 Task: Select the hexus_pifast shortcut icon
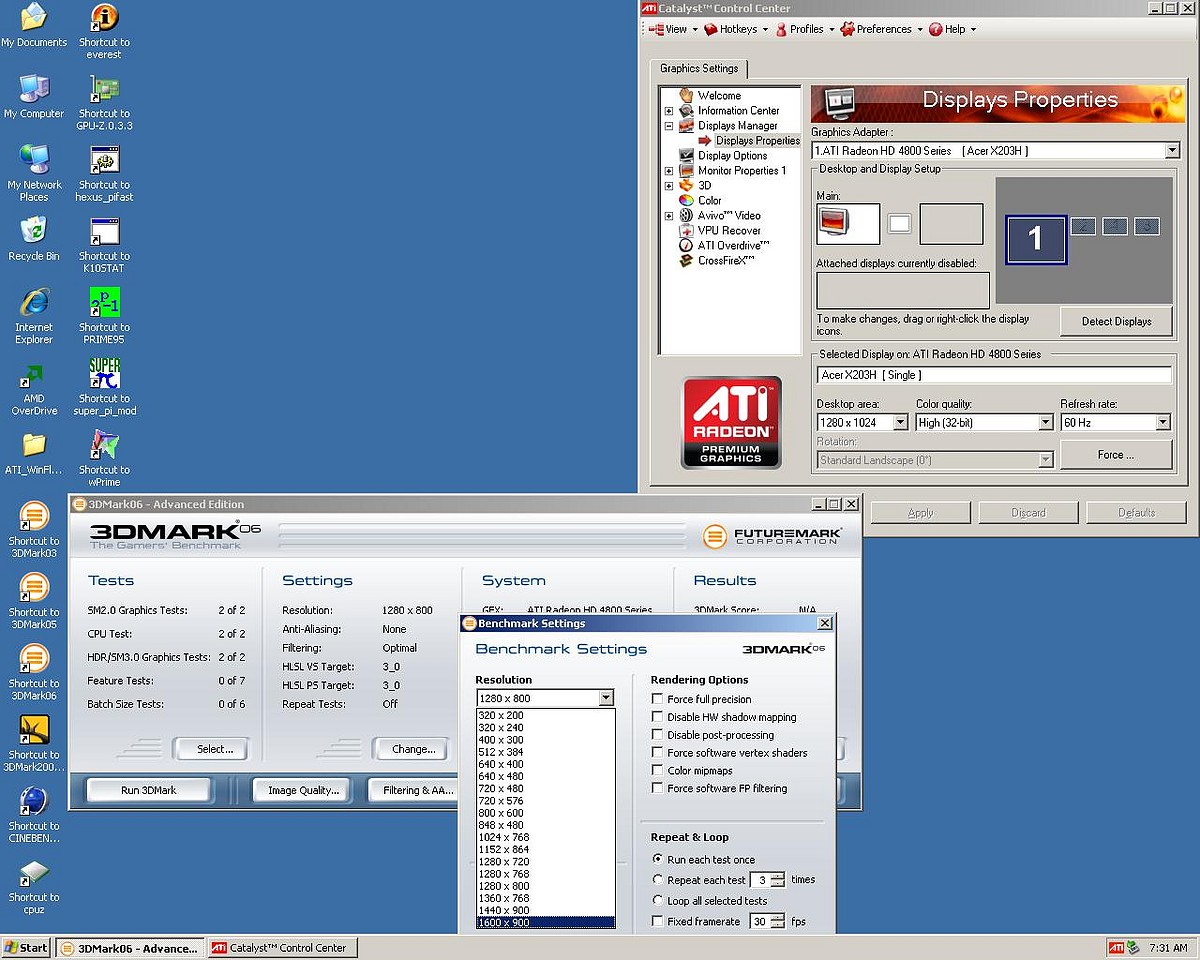(x=104, y=174)
